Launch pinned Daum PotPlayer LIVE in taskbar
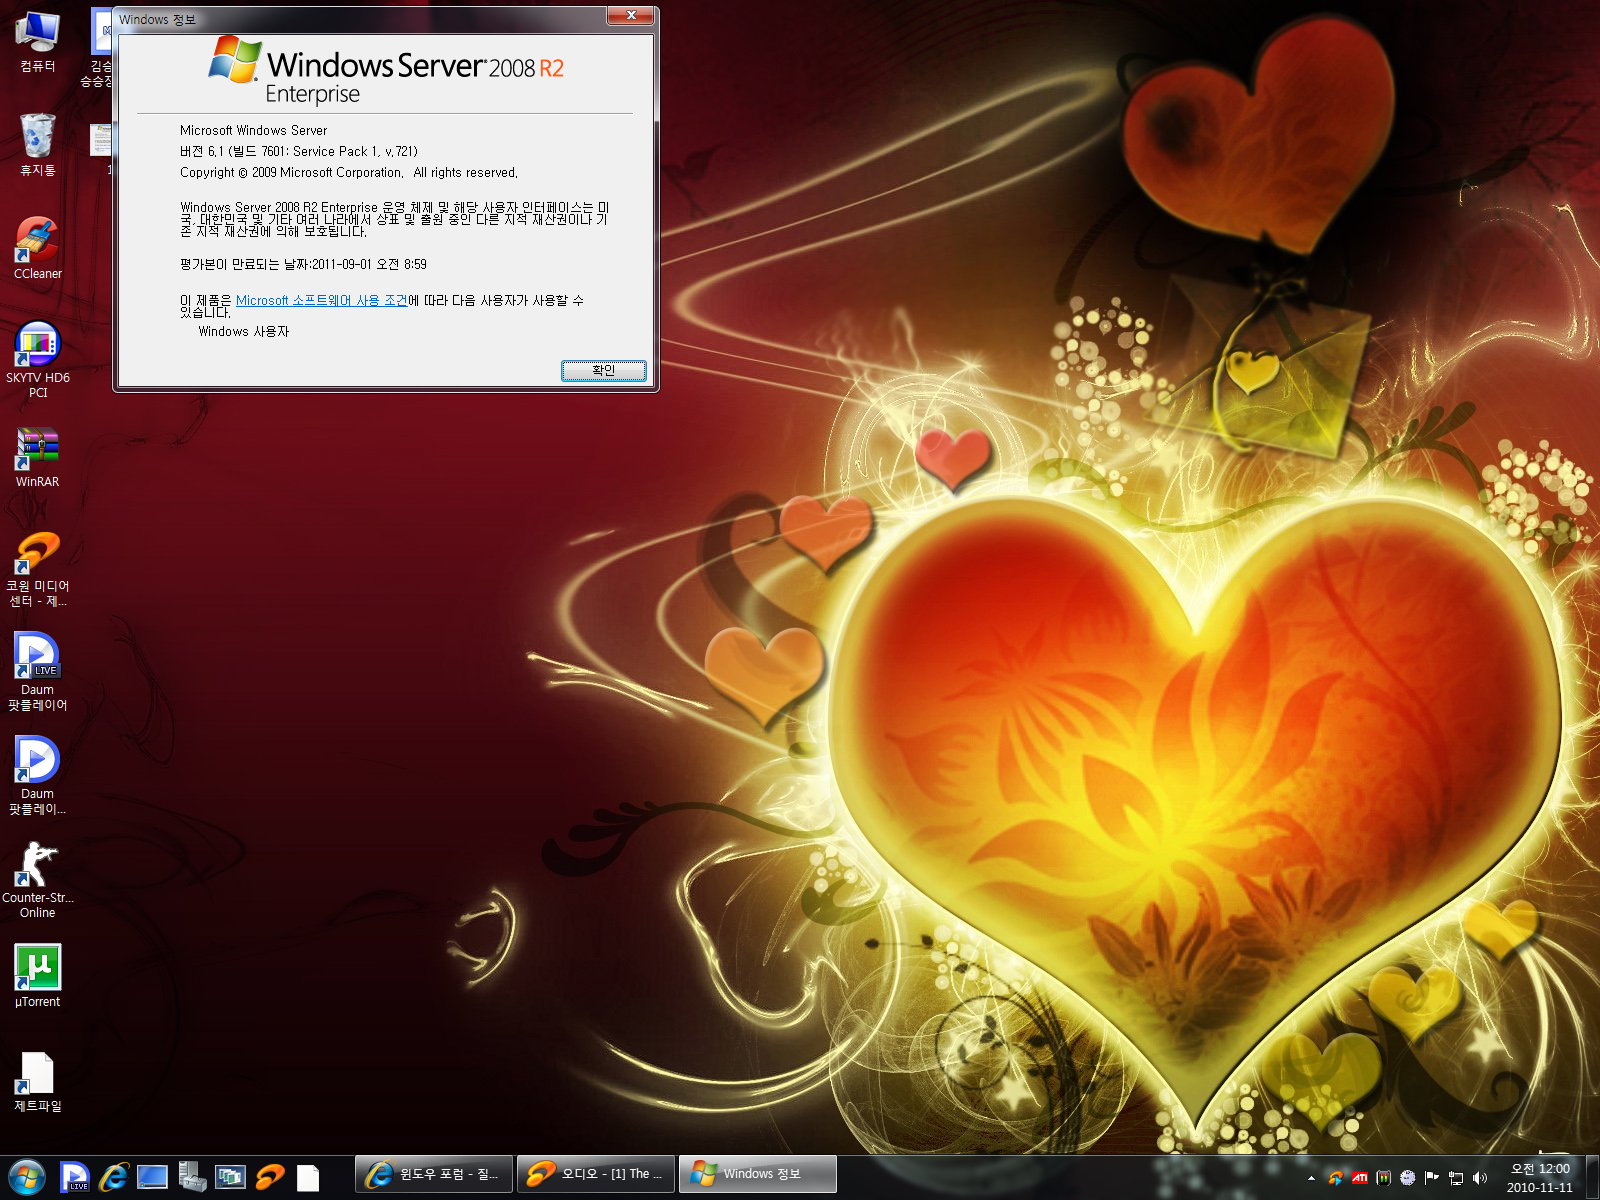Screen dimensions: 1600x1200 [75, 1177]
